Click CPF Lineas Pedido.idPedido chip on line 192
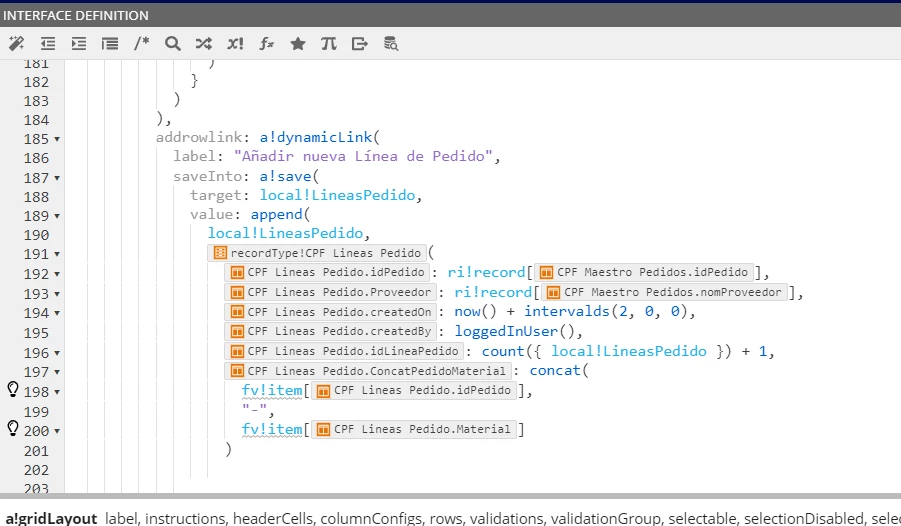Viewport: 901px width, 526px height. (328, 272)
